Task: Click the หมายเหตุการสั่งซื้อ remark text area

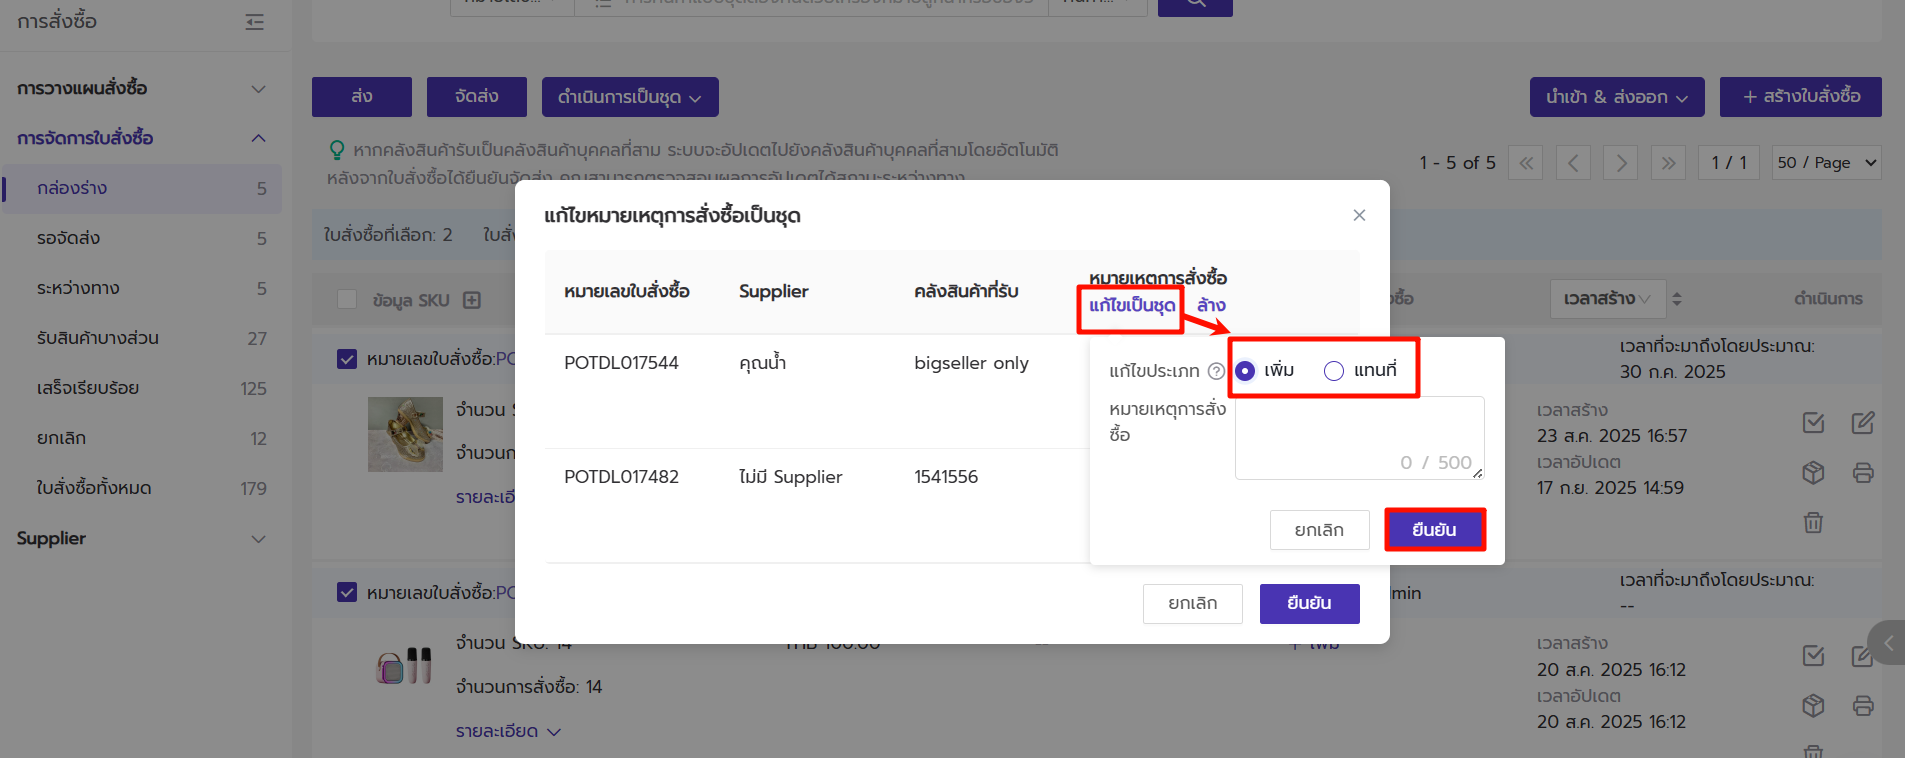Action: point(1360,438)
